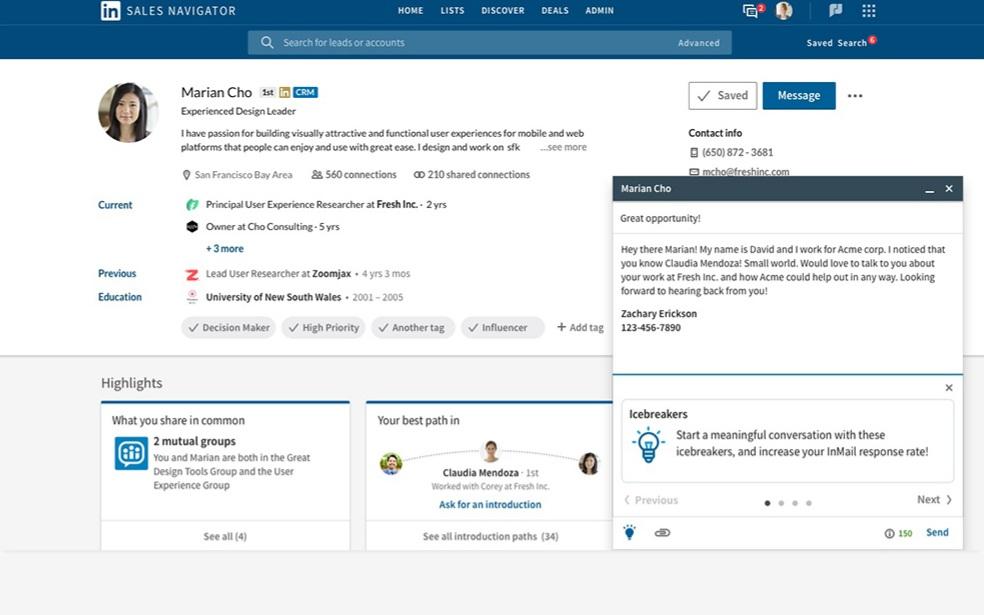
Task: Open Advanced search
Action: click(x=698, y=43)
